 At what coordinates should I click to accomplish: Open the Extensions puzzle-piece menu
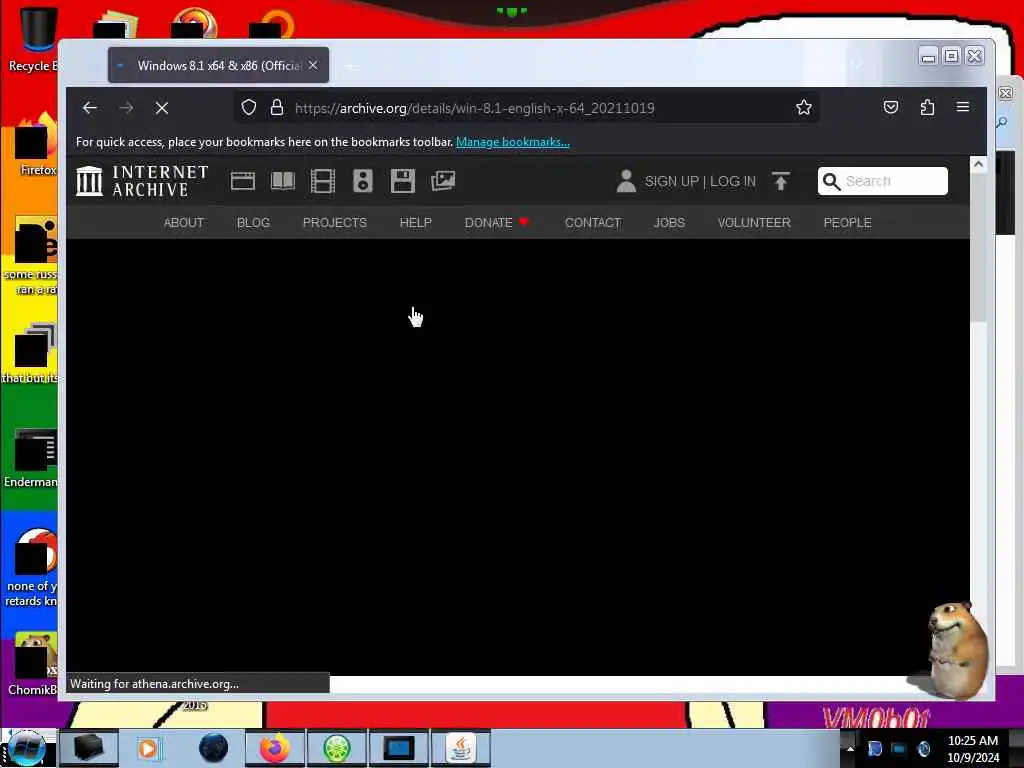click(x=927, y=107)
